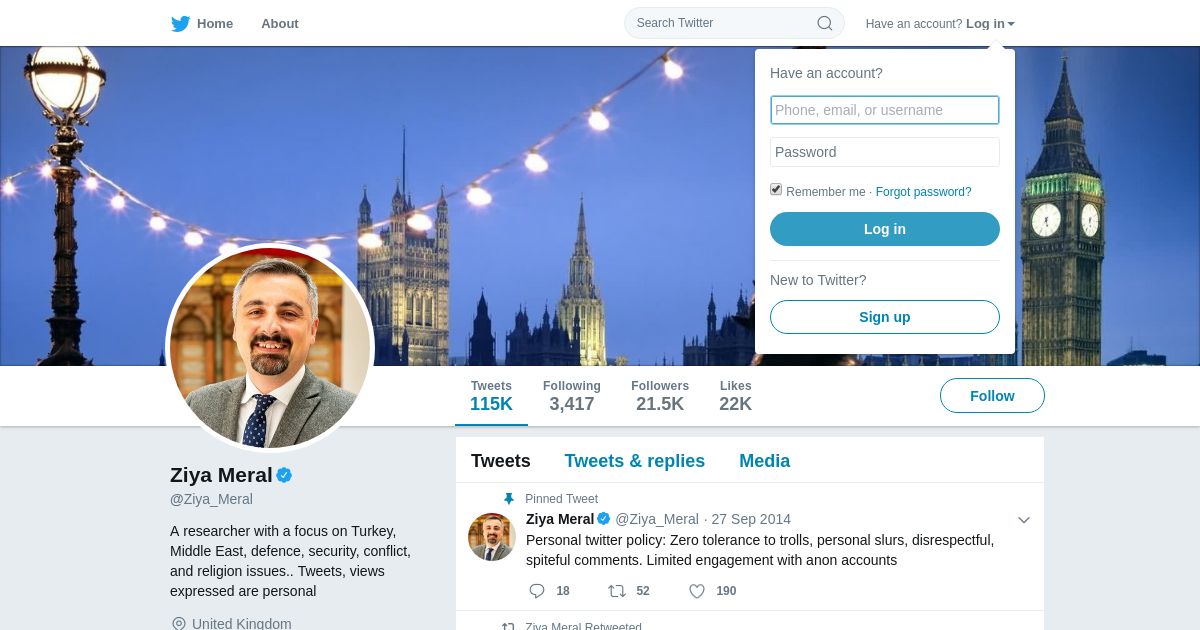Expand the Log in dropdown caret
Screen dimensions: 1200x630
1011,24
